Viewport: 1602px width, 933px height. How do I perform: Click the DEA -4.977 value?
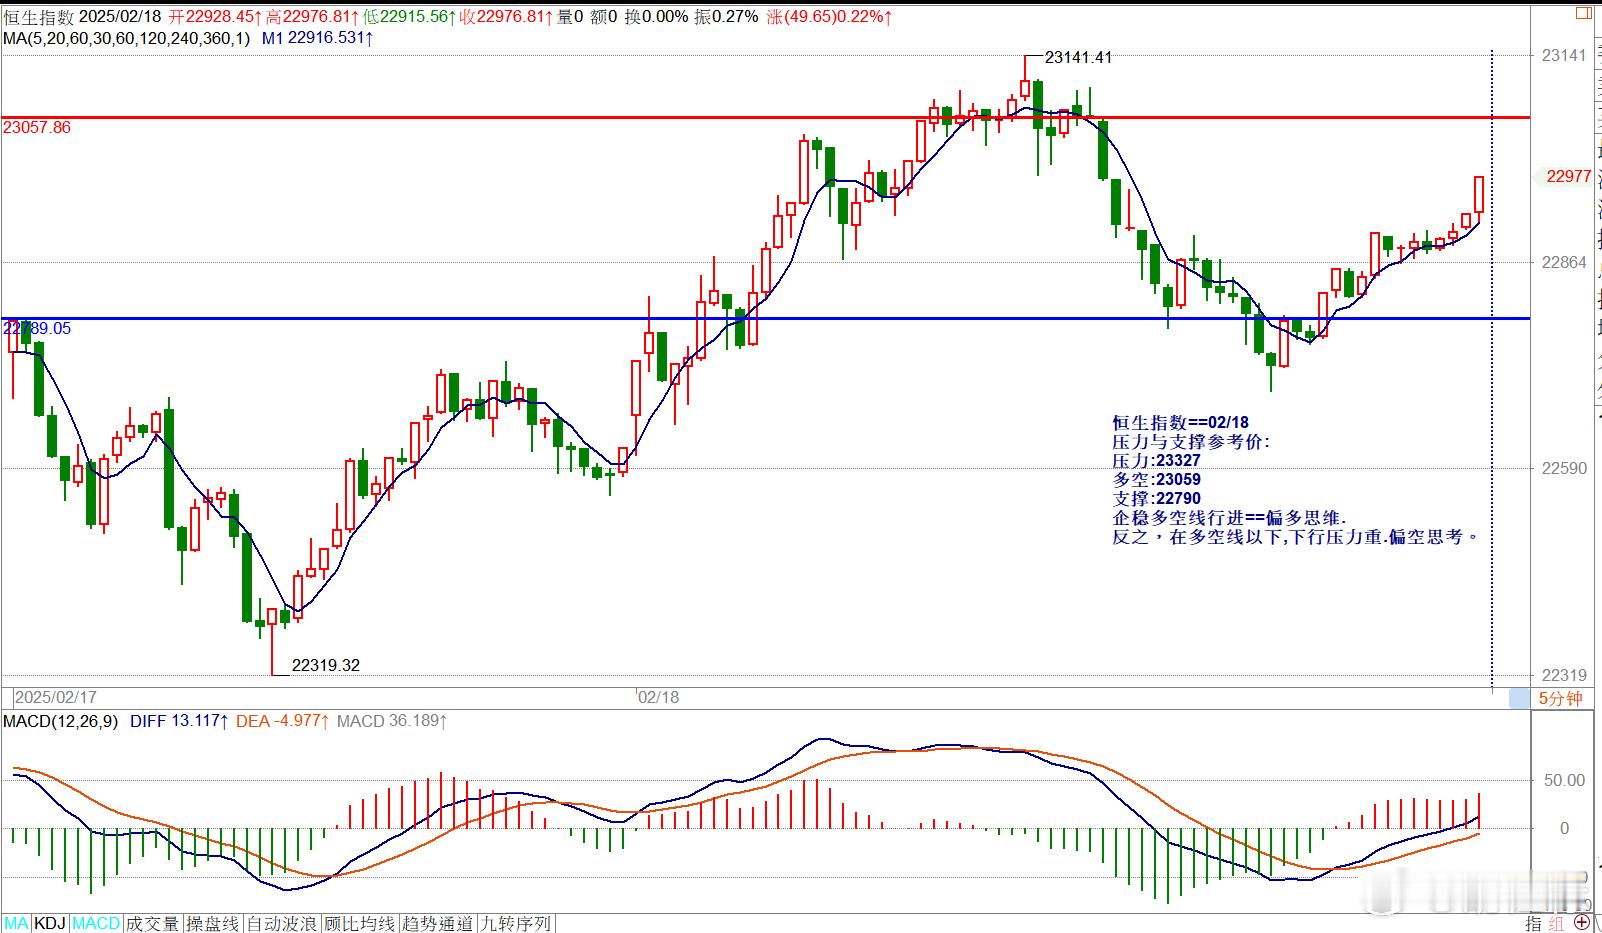282,721
